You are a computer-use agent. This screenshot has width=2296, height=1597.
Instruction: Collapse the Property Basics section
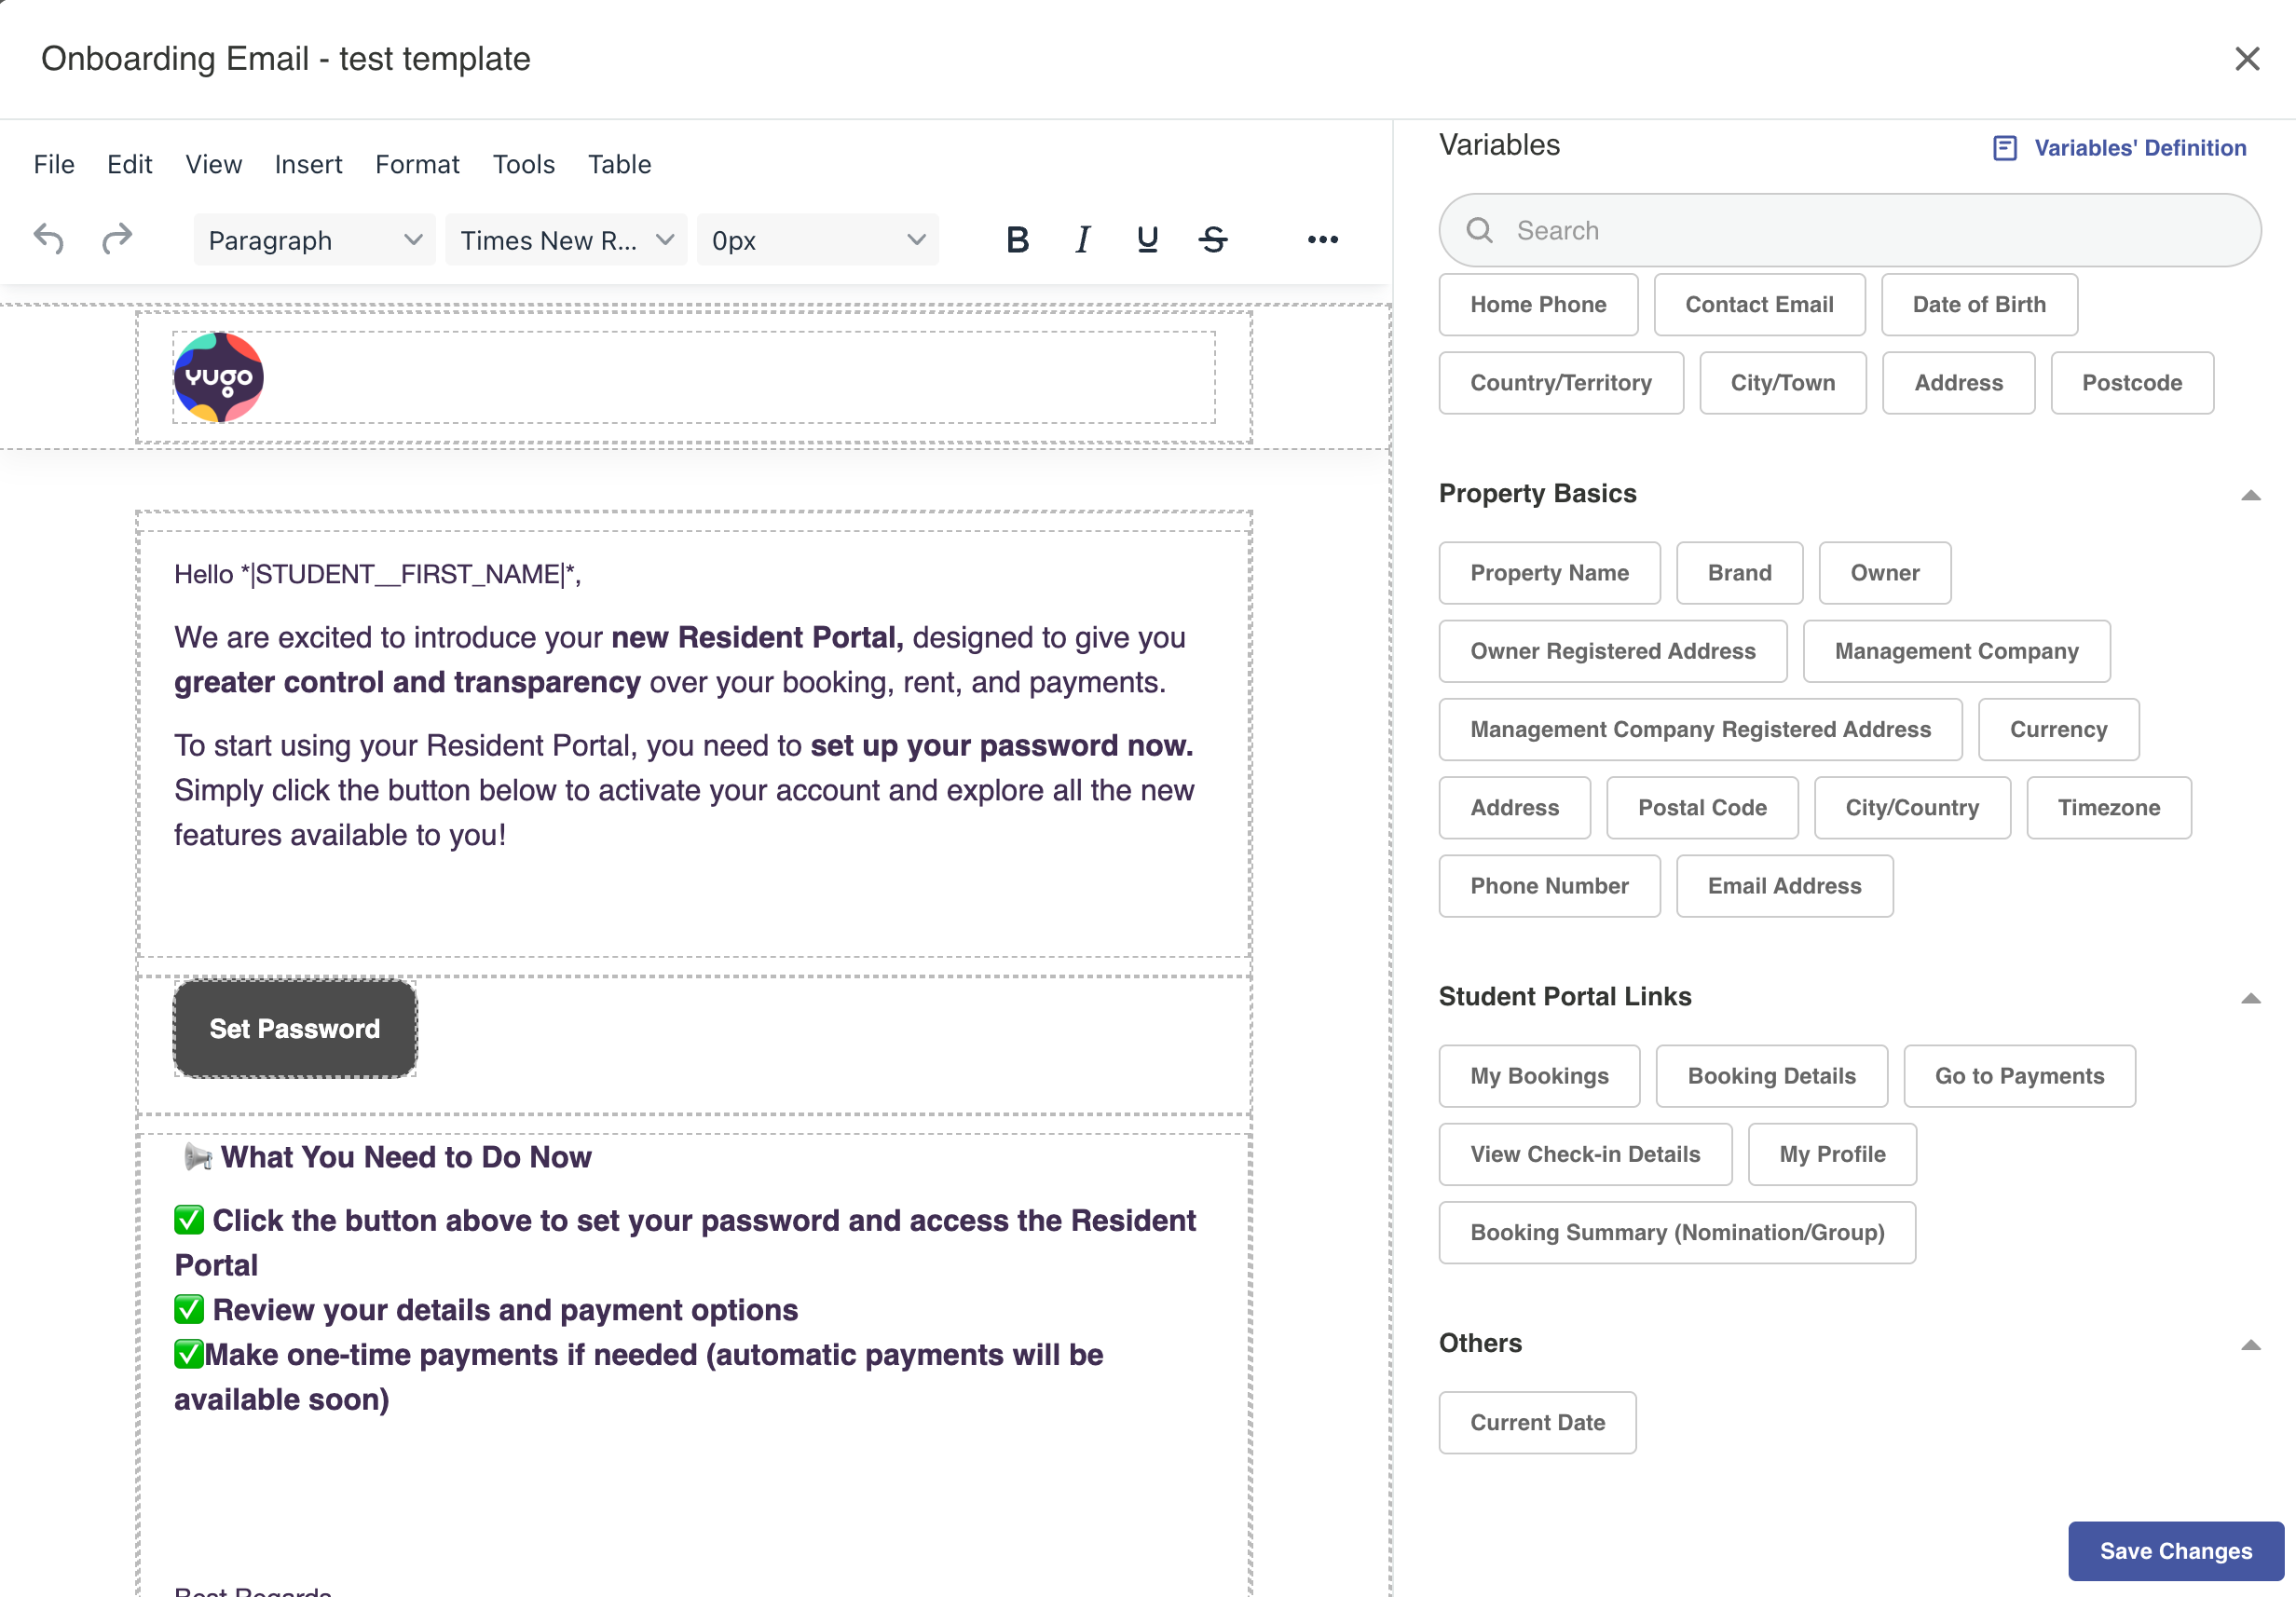(x=2250, y=495)
